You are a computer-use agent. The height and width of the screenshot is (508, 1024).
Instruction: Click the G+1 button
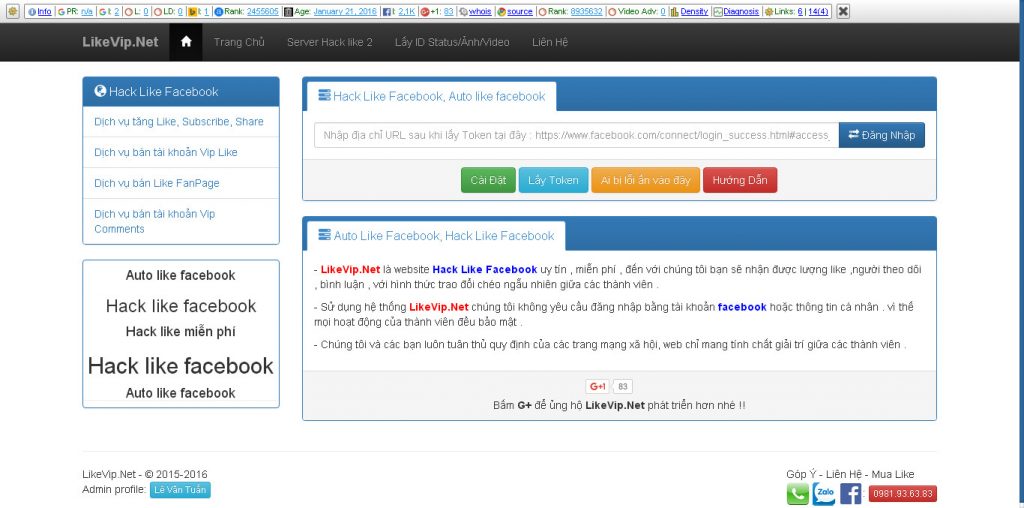tap(598, 387)
